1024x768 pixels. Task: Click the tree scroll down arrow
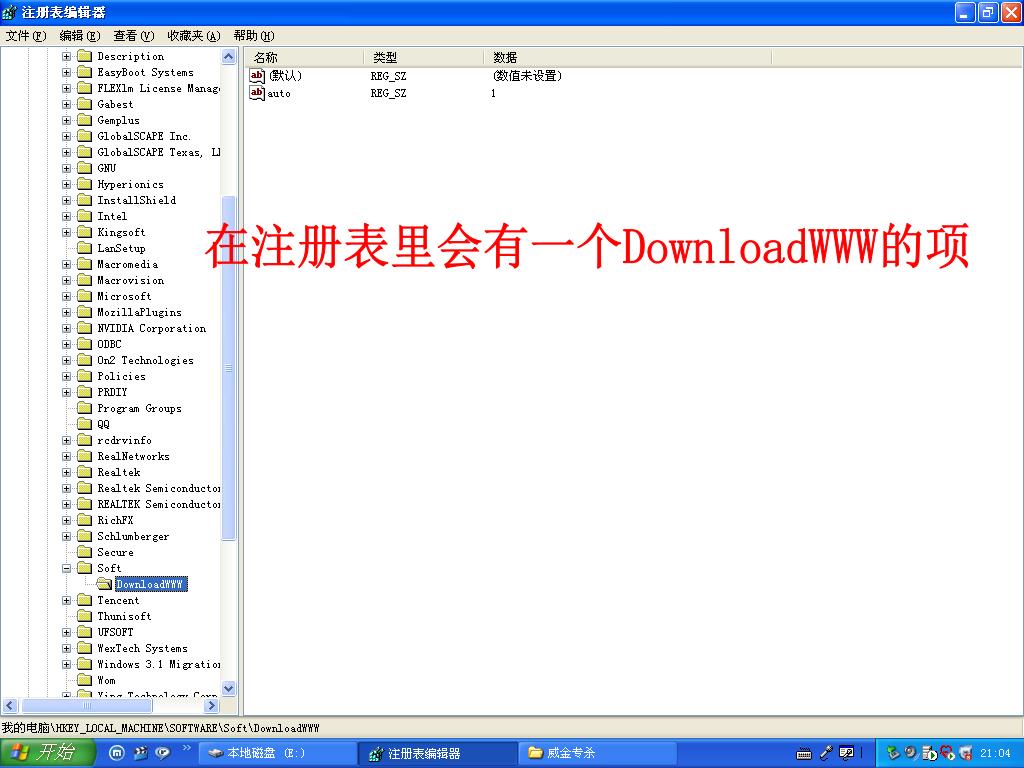point(229,688)
